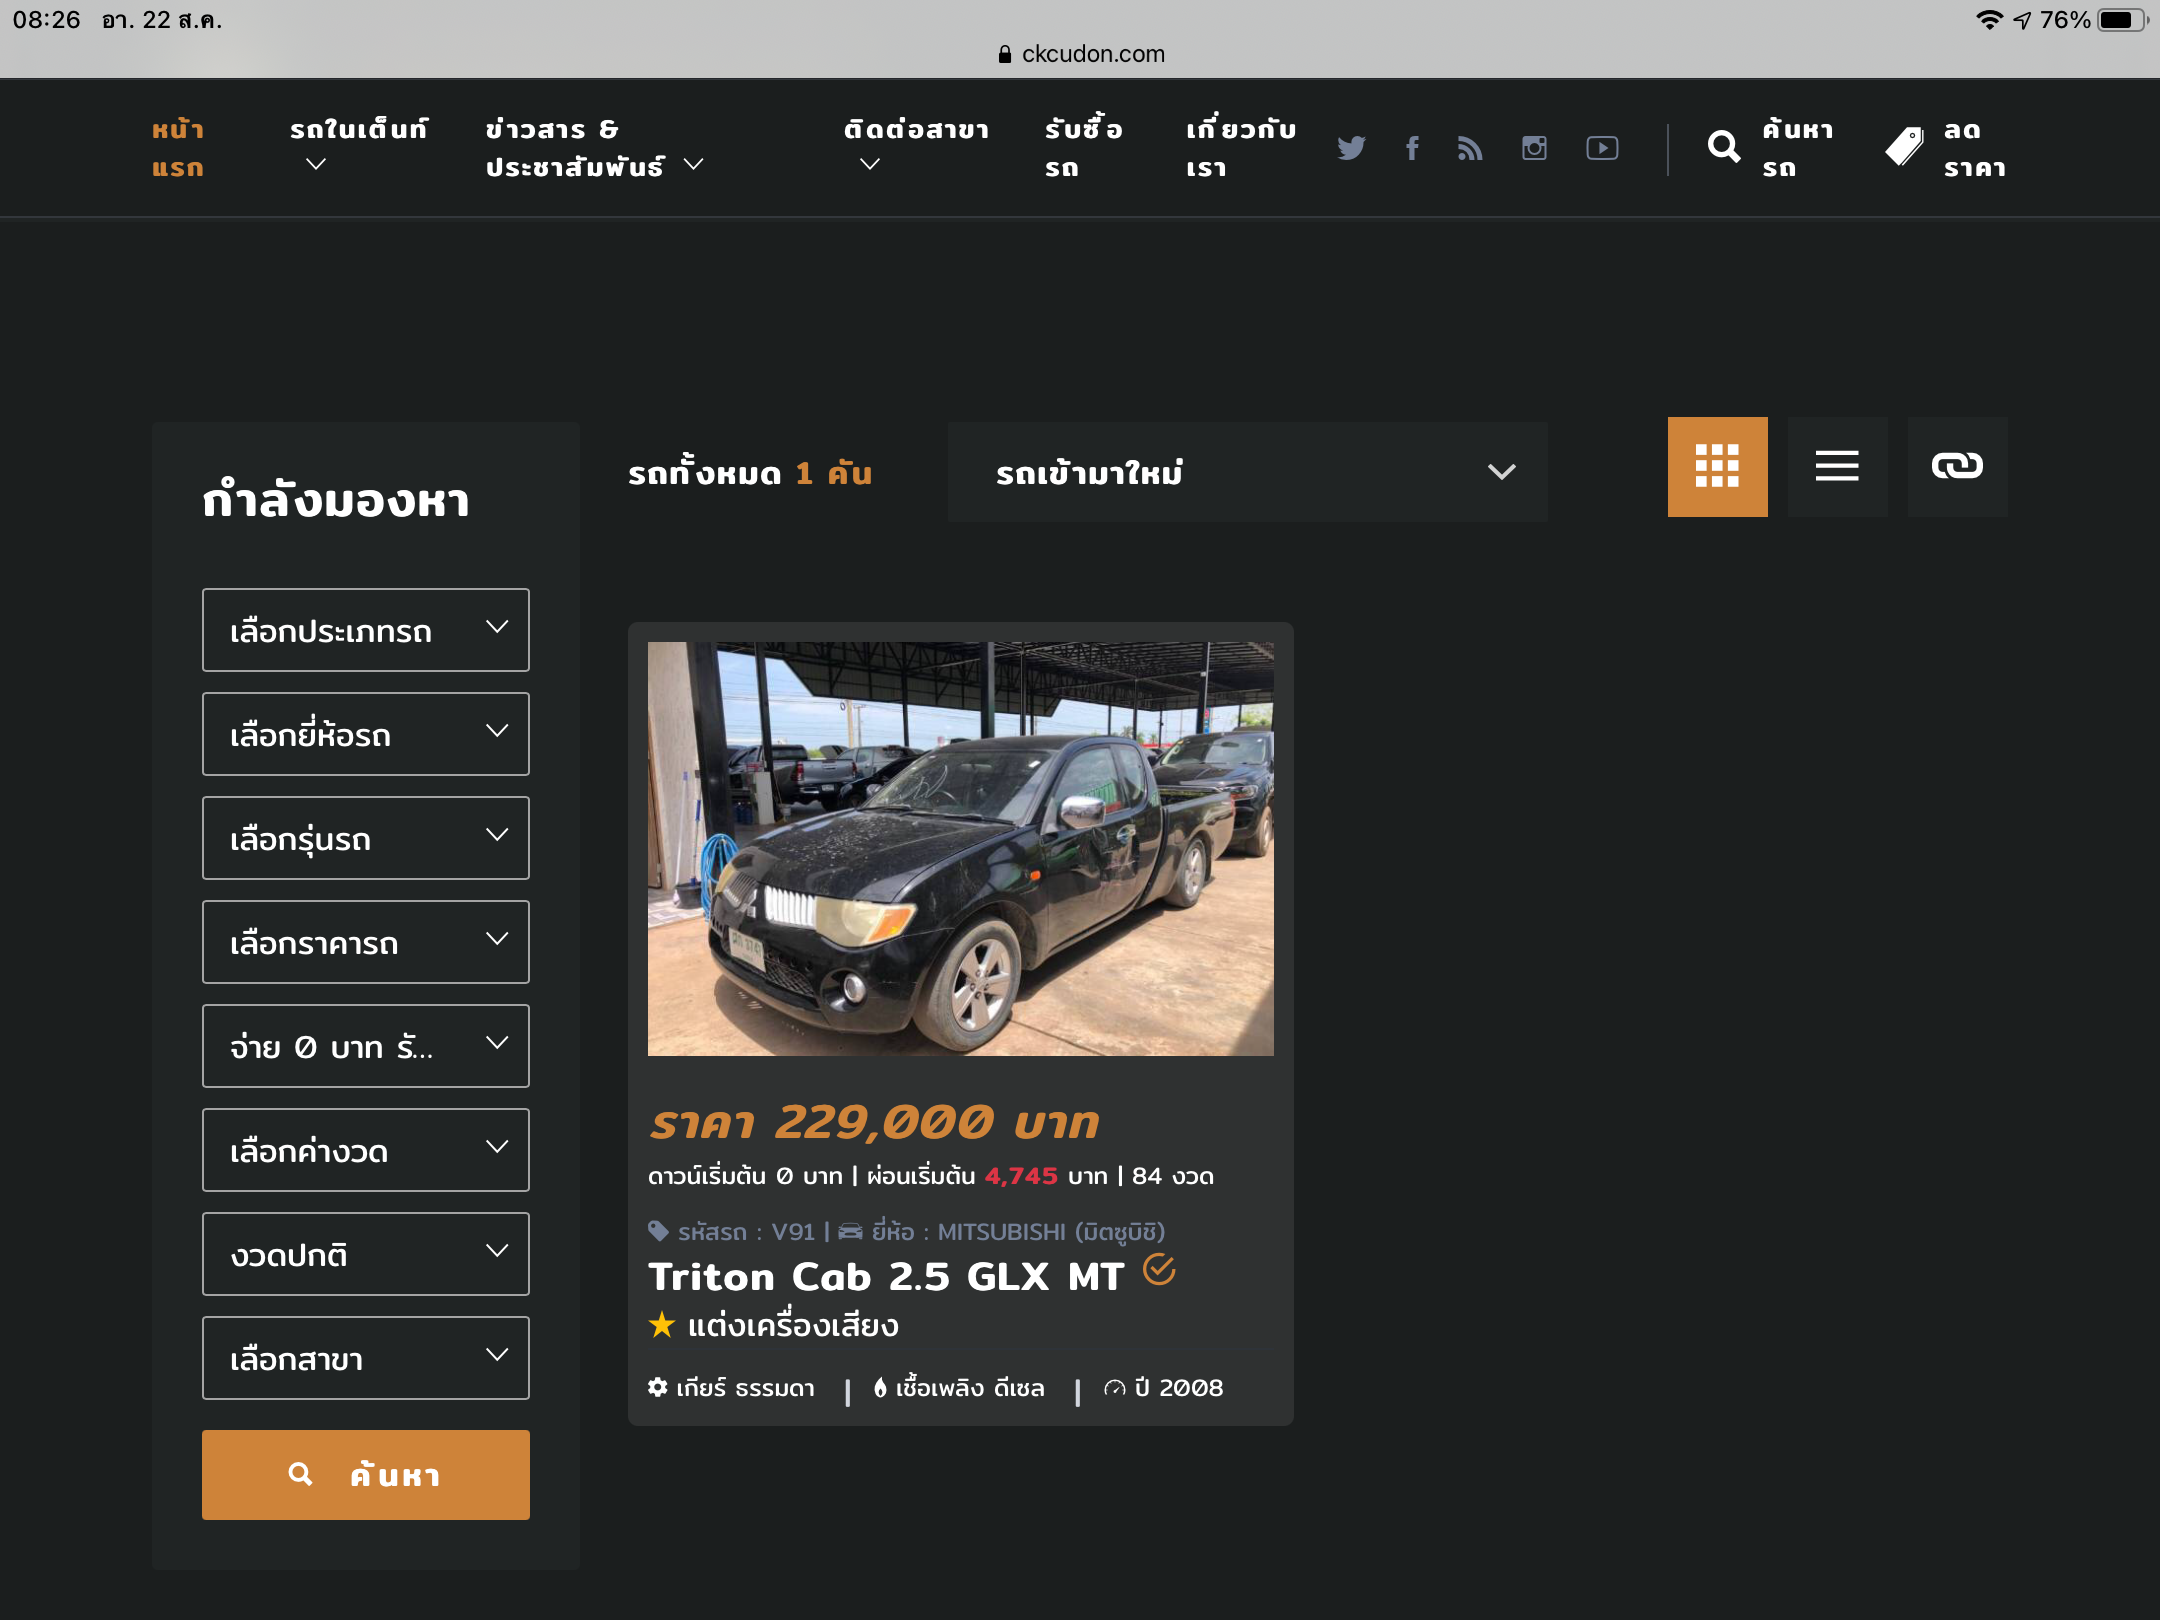Open the Facebook social icon
The height and width of the screenshot is (1620, 2160).
[1412, 148]
